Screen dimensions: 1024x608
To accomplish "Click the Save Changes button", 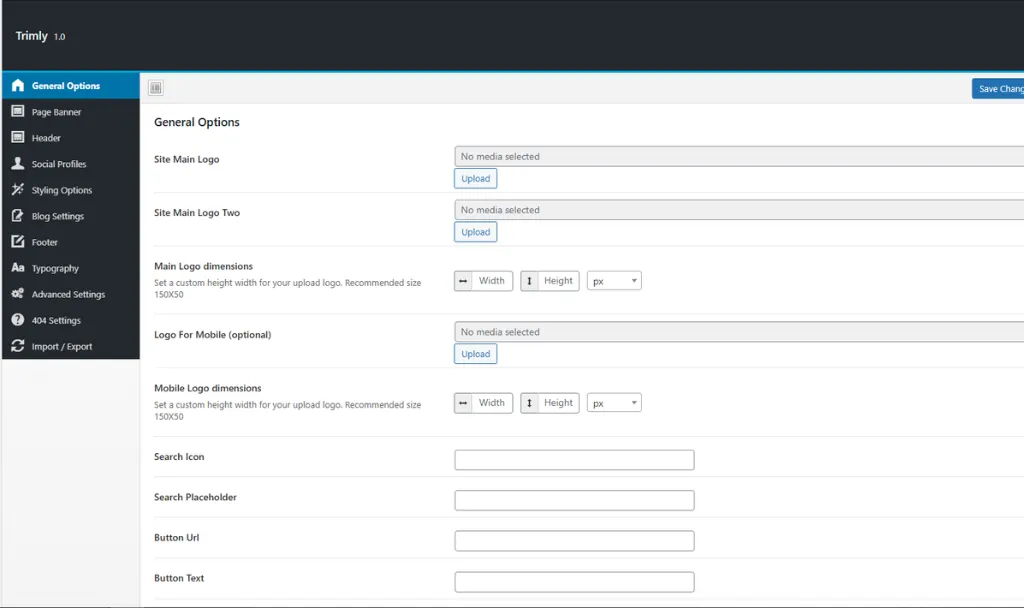I will click(x=998, y=89).
